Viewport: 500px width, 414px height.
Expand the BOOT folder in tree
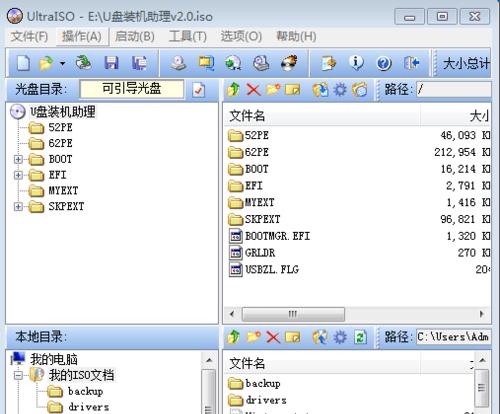18,159
